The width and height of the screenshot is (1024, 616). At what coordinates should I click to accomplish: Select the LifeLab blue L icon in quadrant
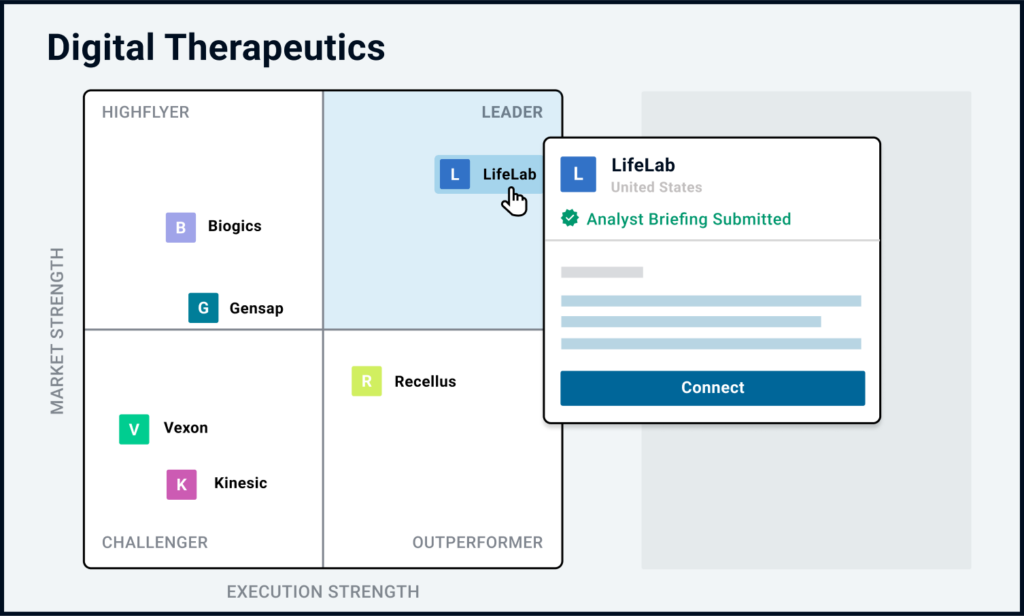click(x=455, y=174)
